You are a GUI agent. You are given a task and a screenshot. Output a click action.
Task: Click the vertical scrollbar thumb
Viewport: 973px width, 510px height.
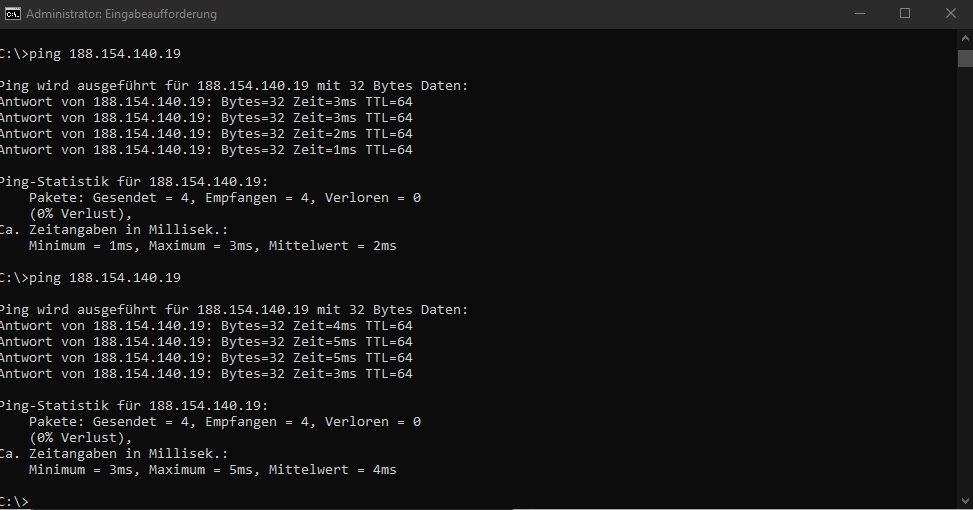point(965,56)
